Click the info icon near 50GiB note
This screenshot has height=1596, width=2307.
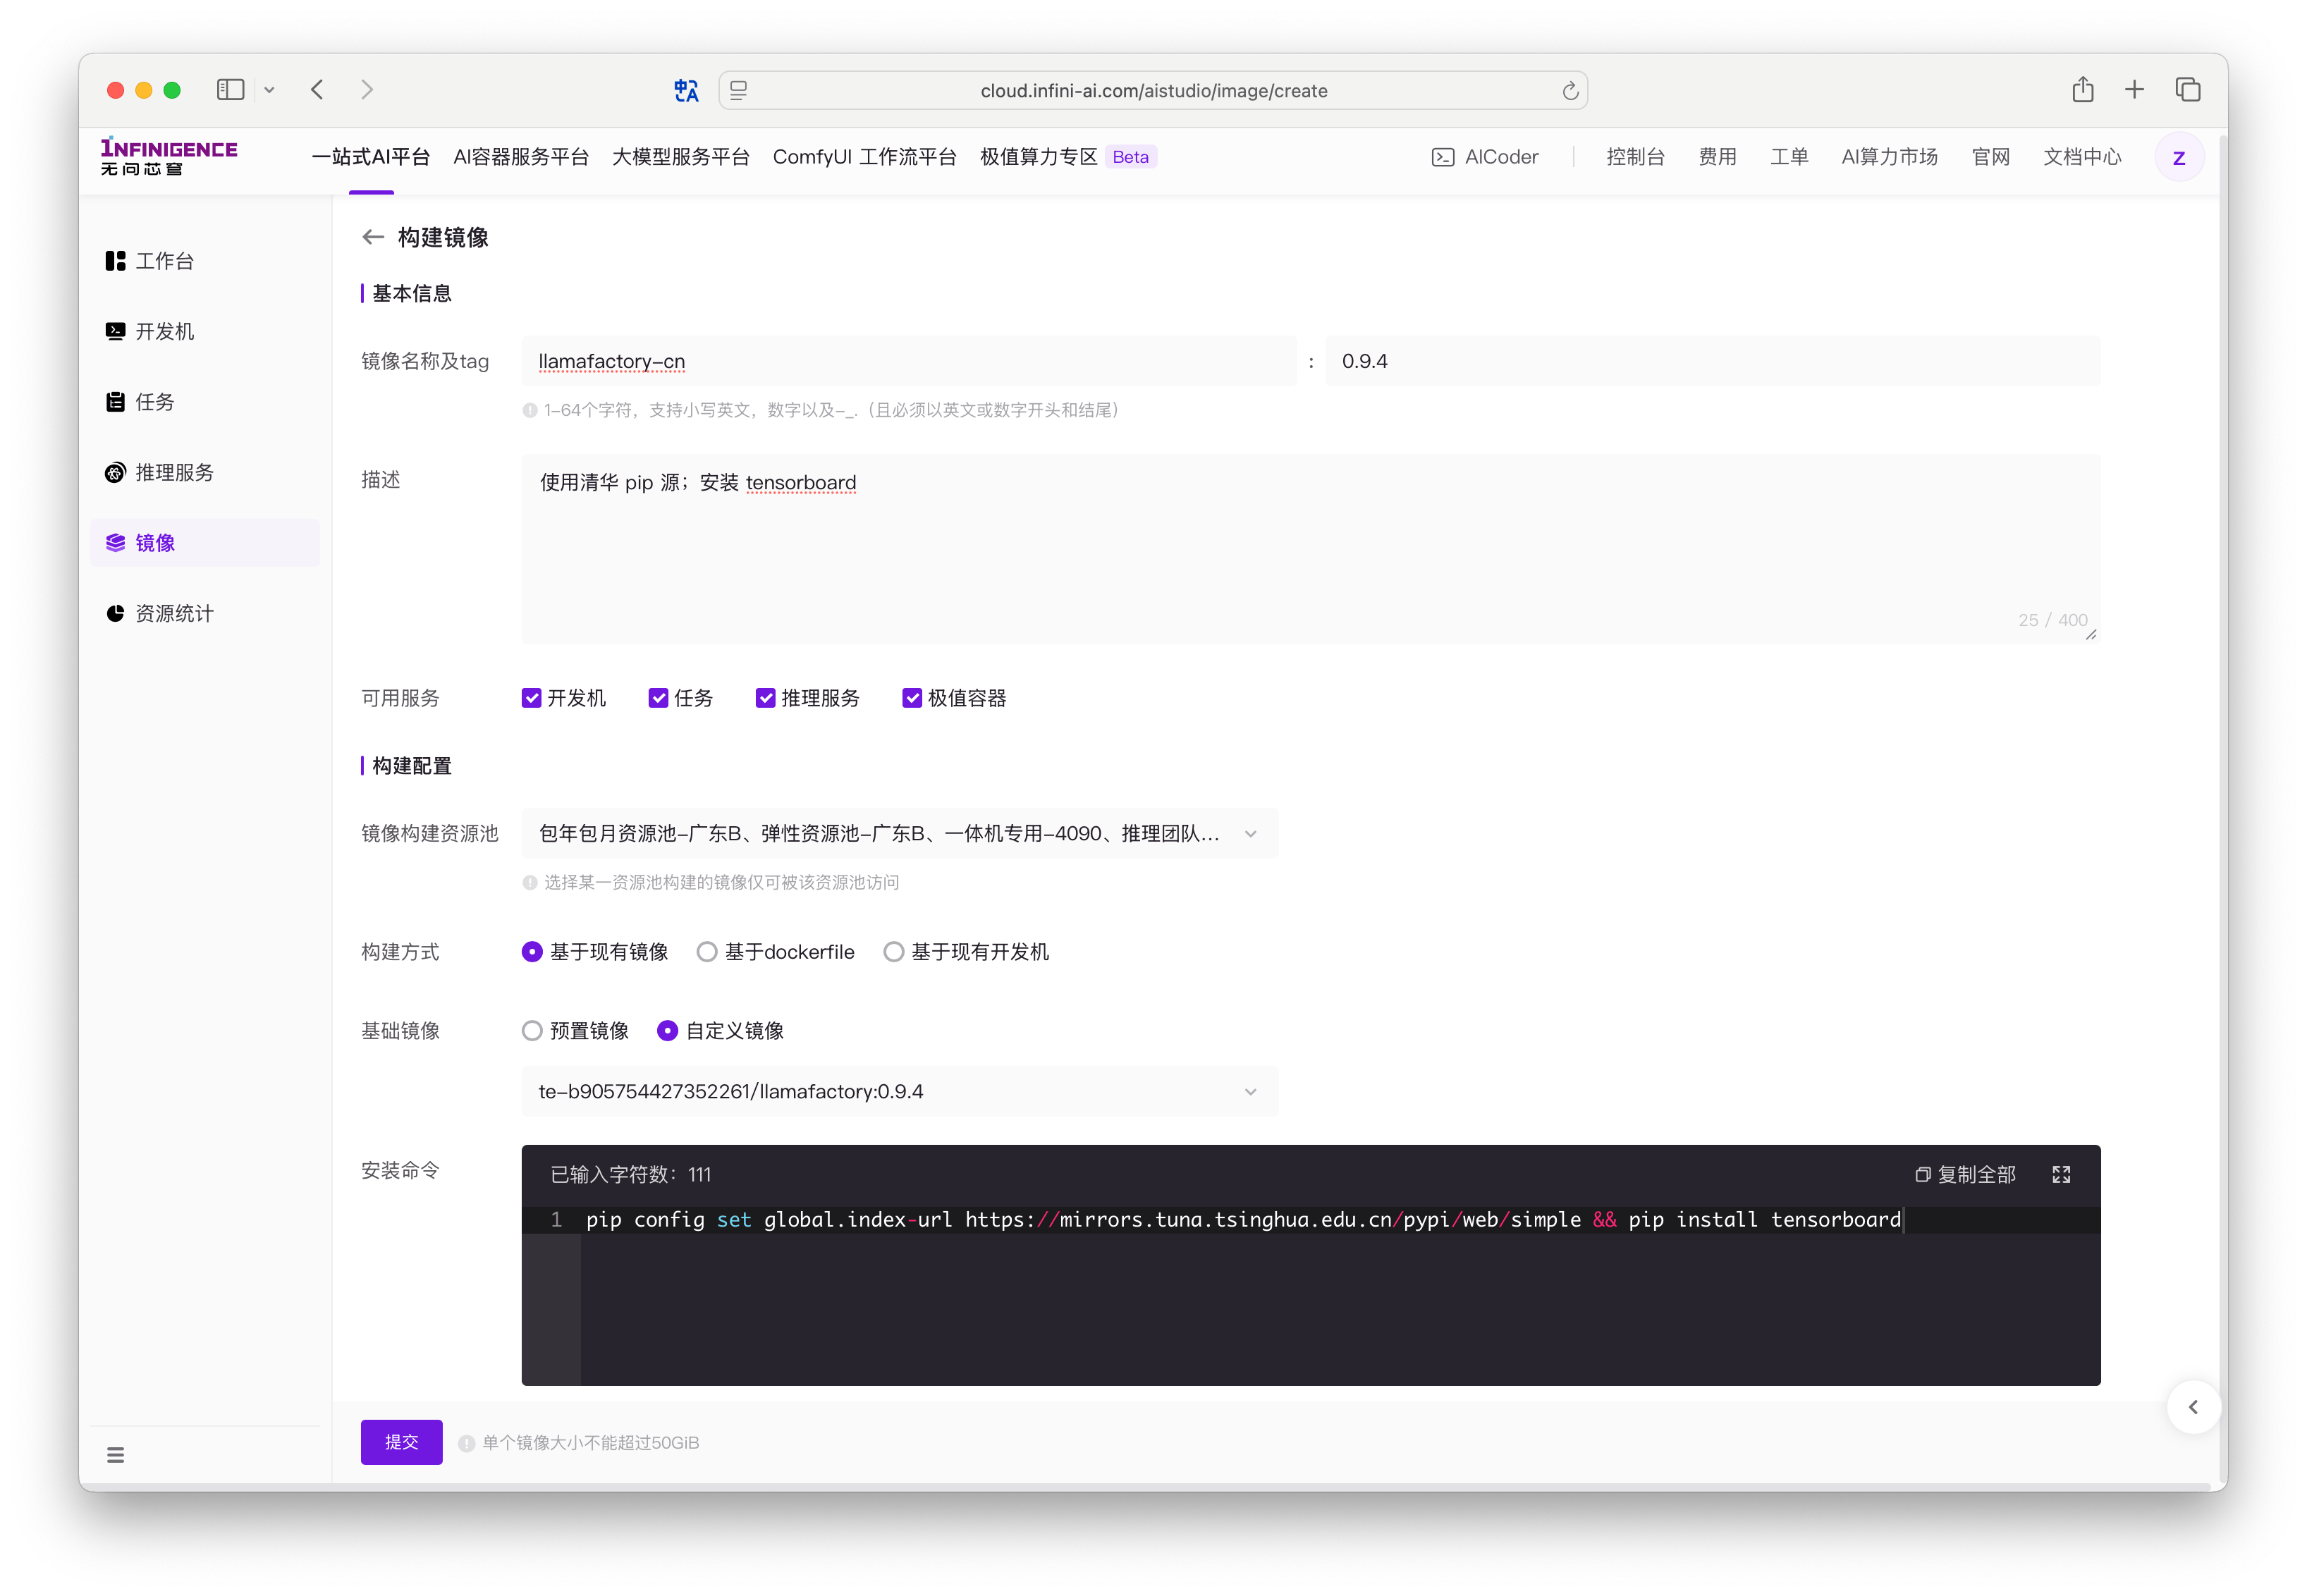(466, 1443)
